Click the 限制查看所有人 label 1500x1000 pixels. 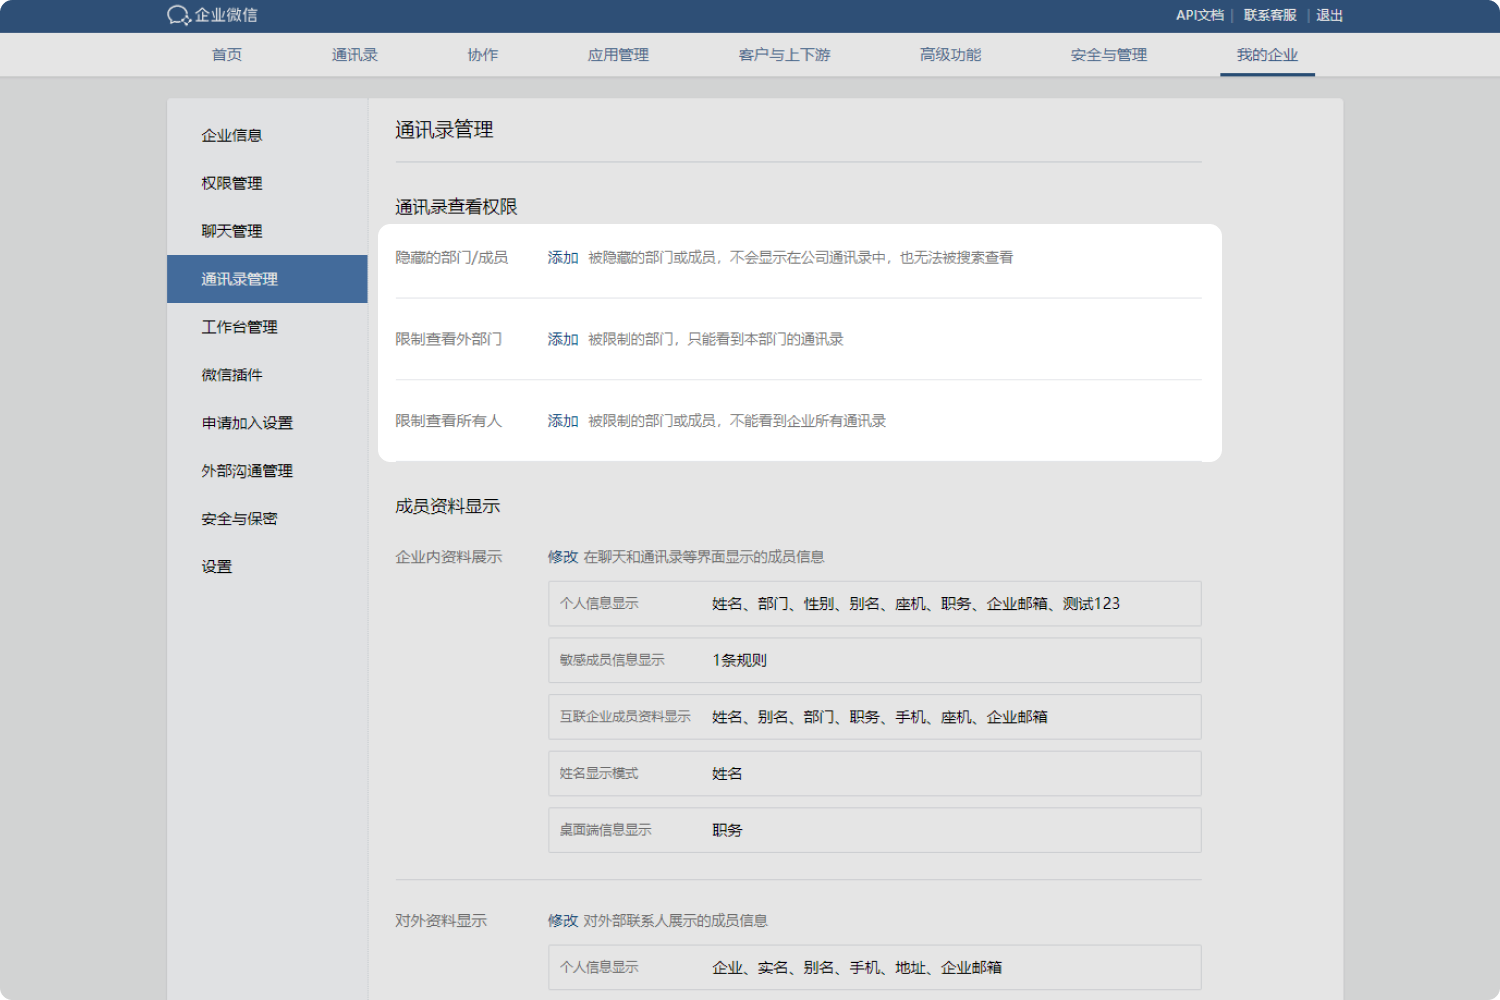449,421
